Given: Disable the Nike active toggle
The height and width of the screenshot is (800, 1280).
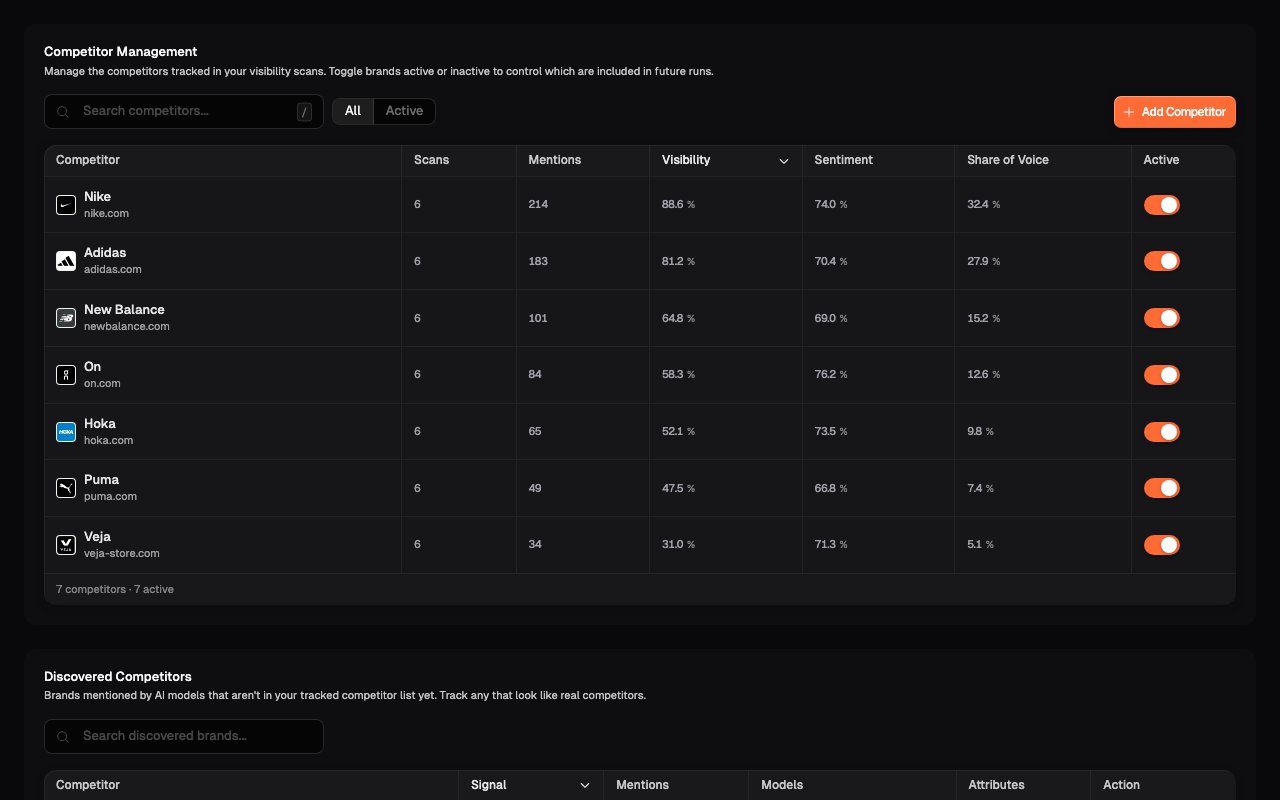Looking at the screenshot, I should pyautogui.click(x=1162, y=205).
